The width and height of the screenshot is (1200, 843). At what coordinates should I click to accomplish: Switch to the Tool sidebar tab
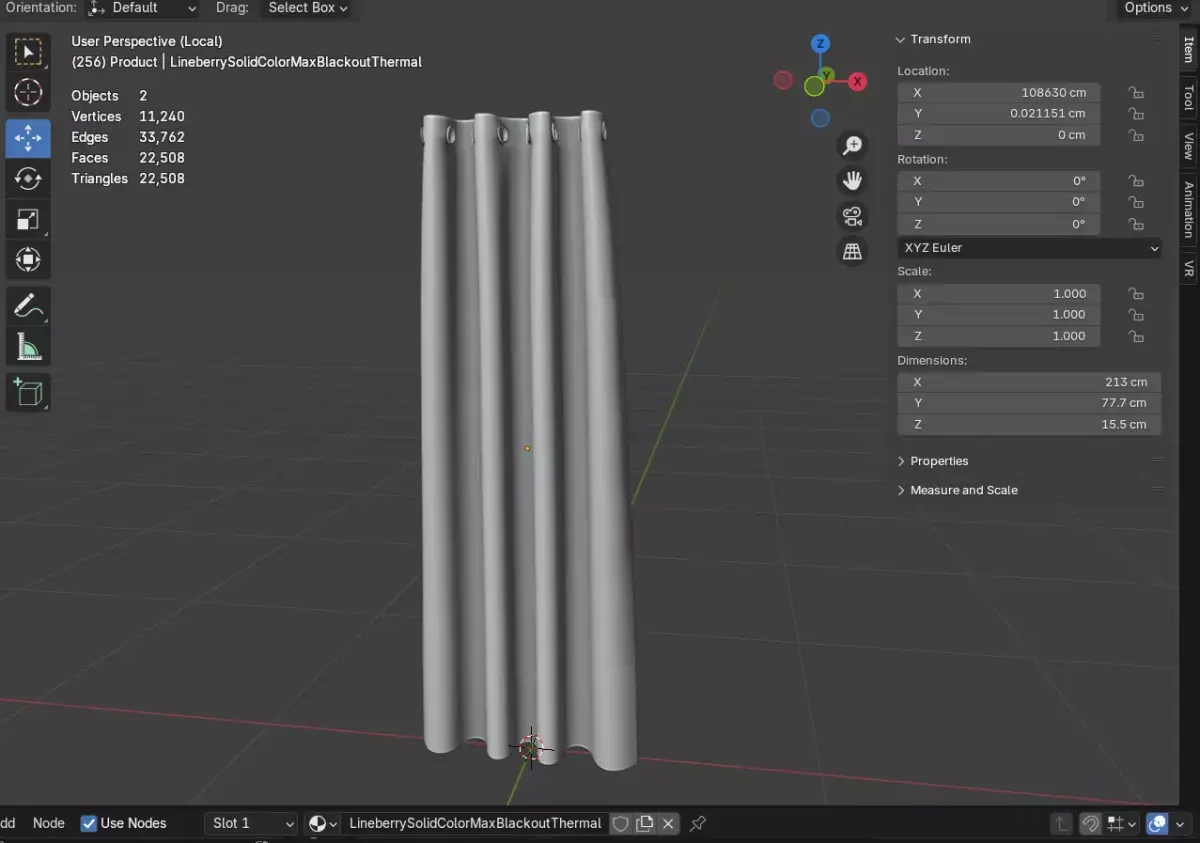1188,97
